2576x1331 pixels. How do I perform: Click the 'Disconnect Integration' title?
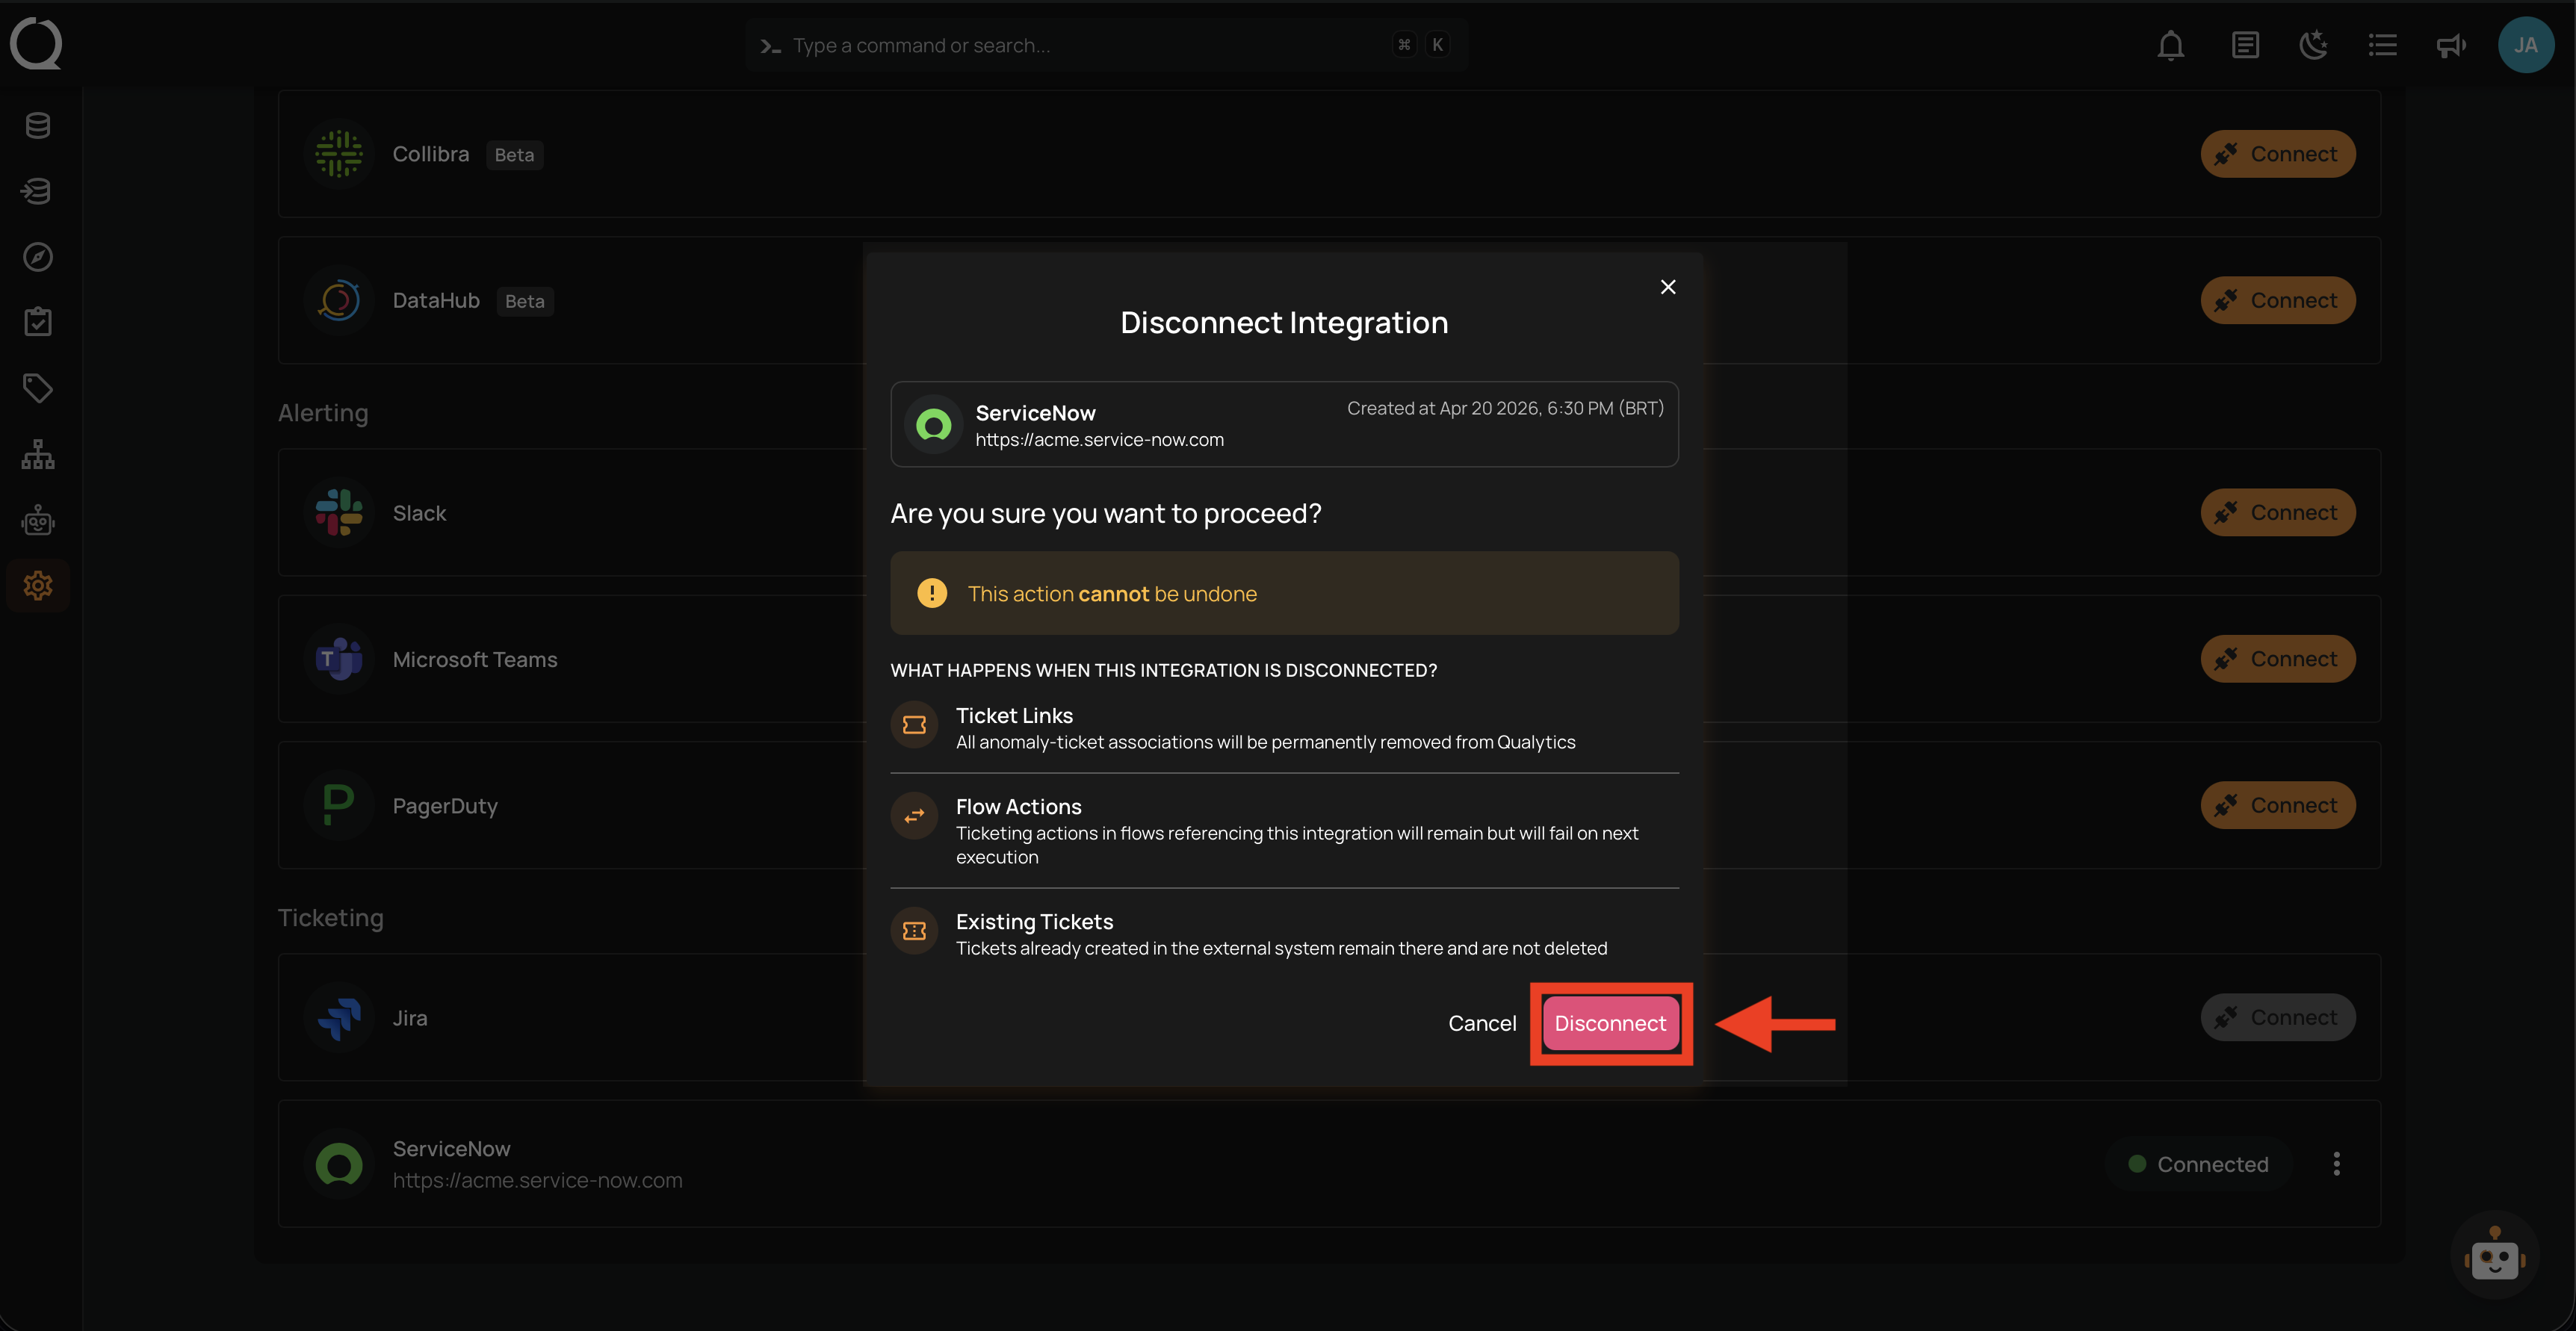point(1284,322)
